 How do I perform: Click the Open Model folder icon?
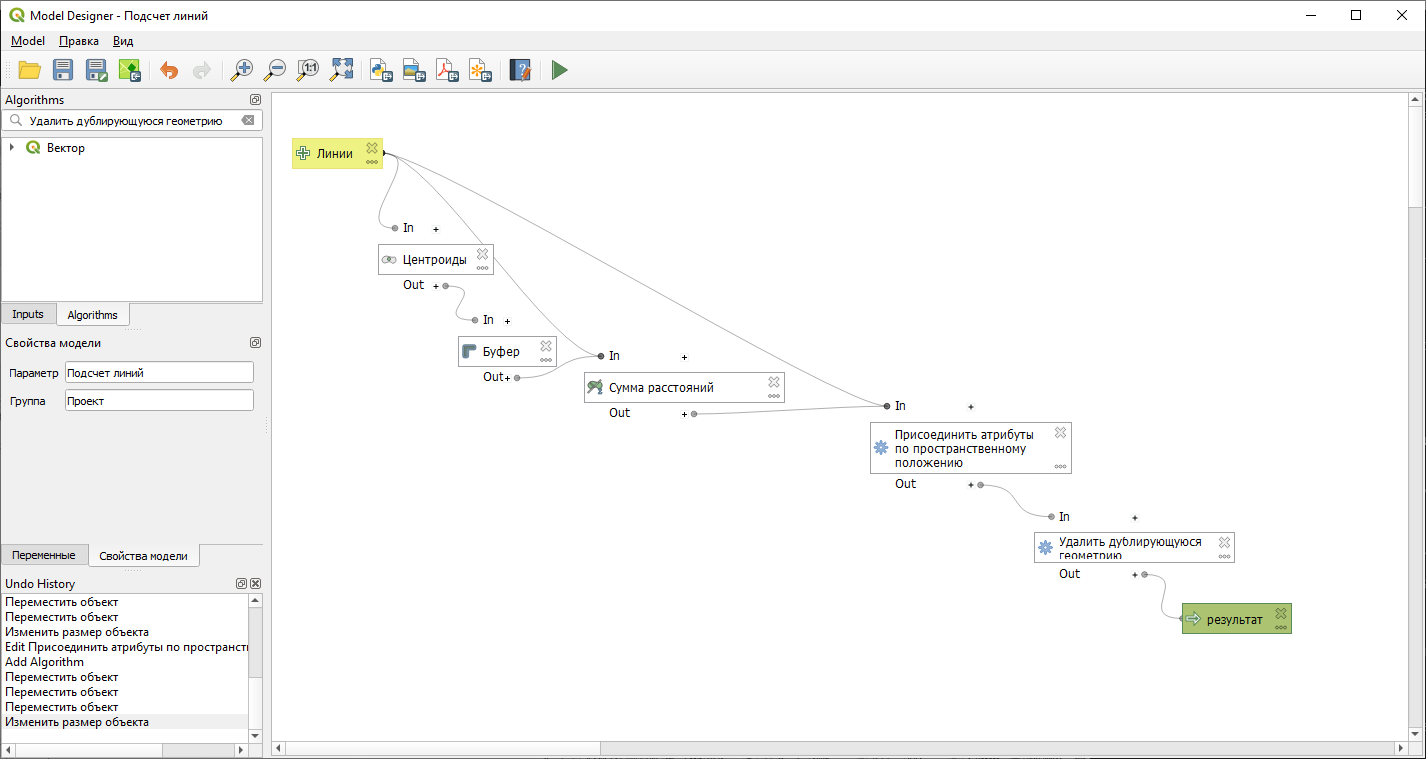coord(30,70)
